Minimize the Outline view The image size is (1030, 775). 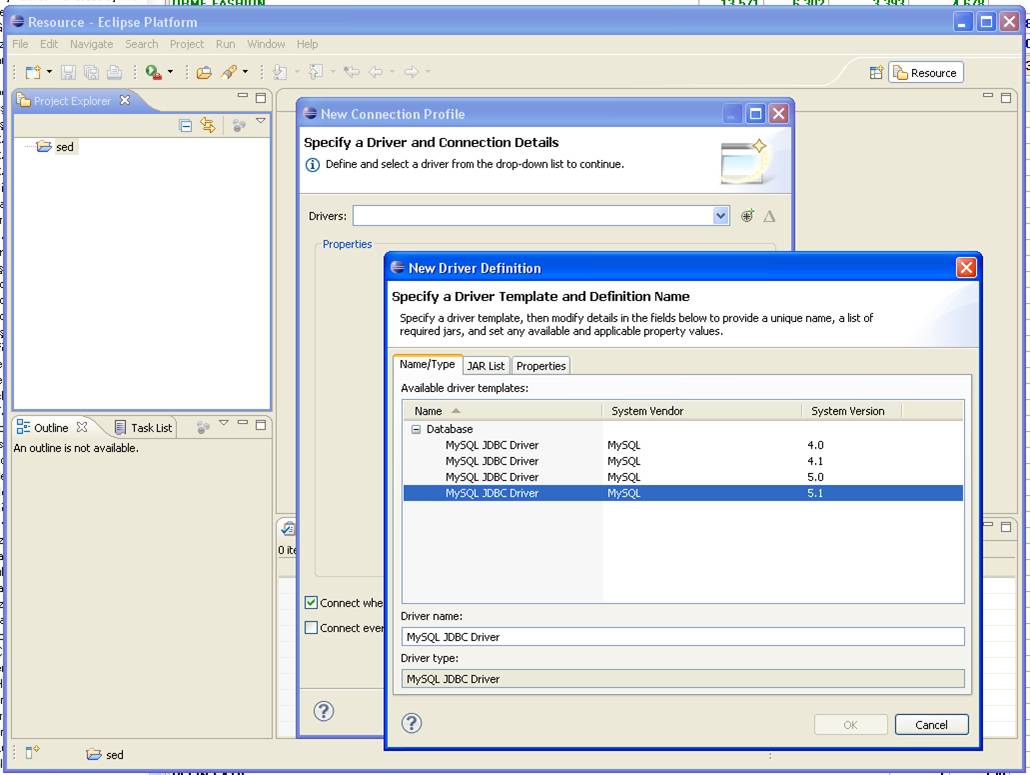coord(242,423)
